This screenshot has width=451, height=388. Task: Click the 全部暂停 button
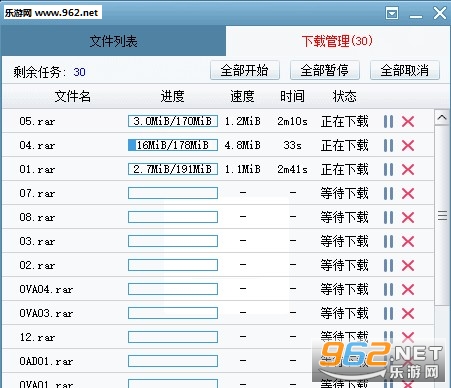coord(325,70)
